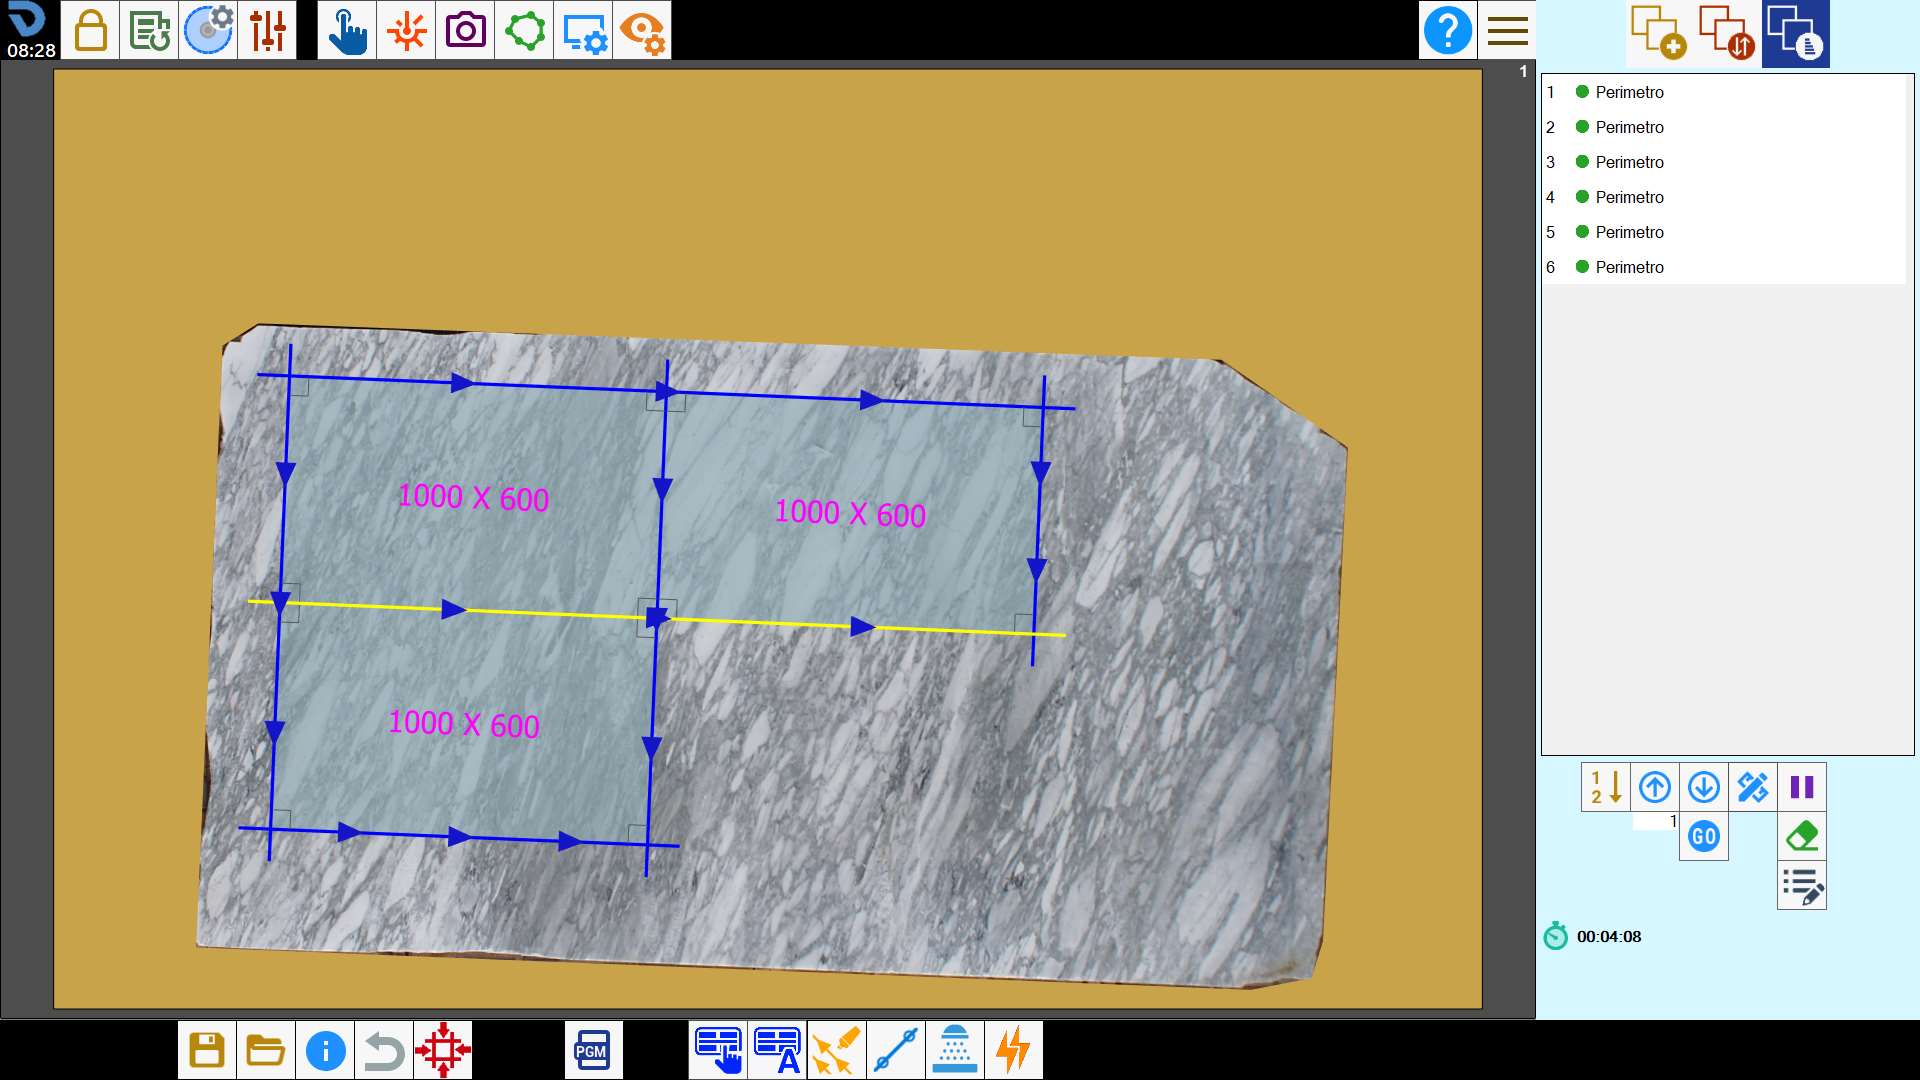Screen dimensions: 1920x1080
Task: Click the swap pieces order tab icon
Action: [1727, 33]
